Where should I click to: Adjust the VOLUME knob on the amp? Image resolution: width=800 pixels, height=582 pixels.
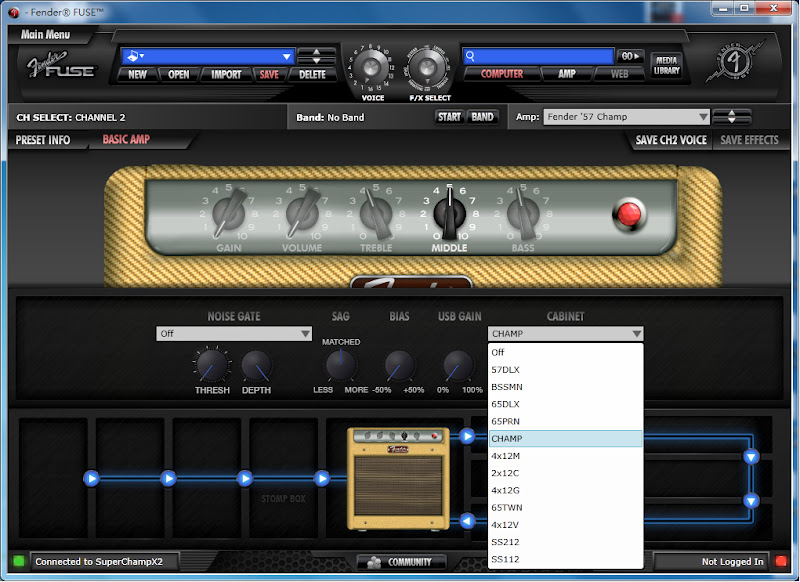[x=302, y=214]
